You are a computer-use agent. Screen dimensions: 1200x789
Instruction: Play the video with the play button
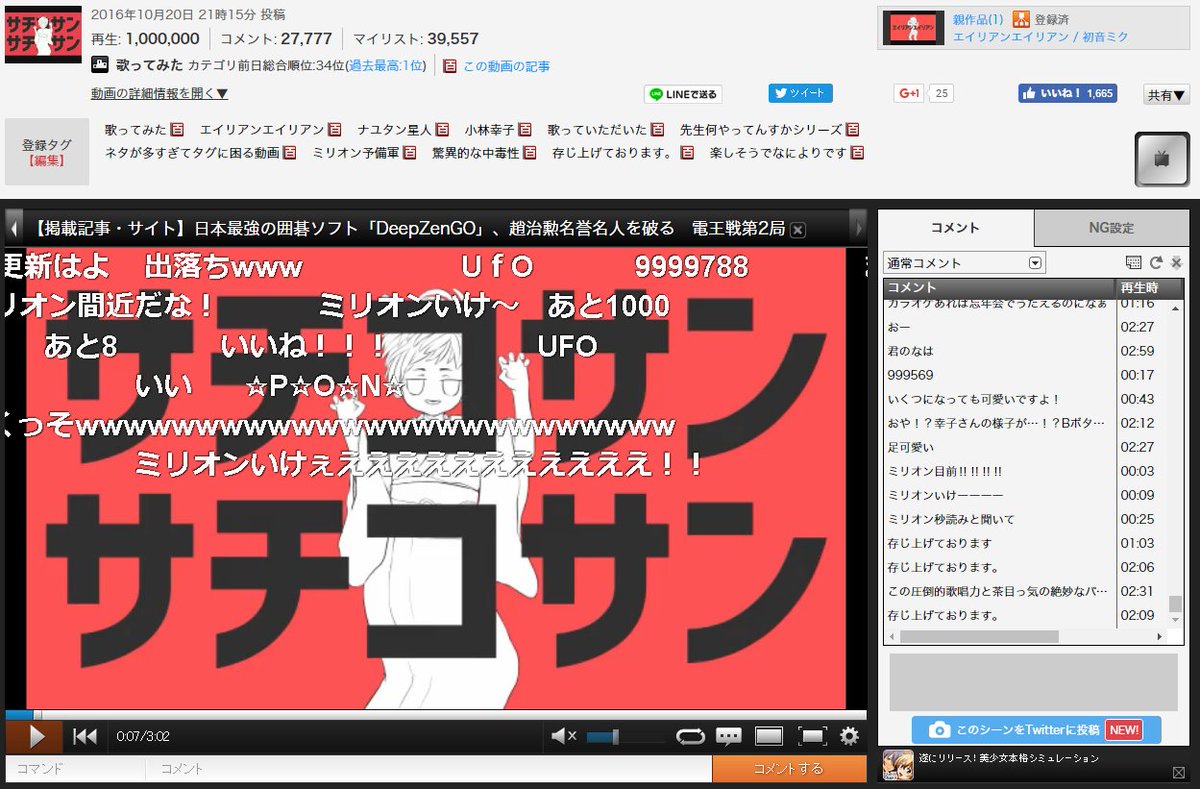35,737
